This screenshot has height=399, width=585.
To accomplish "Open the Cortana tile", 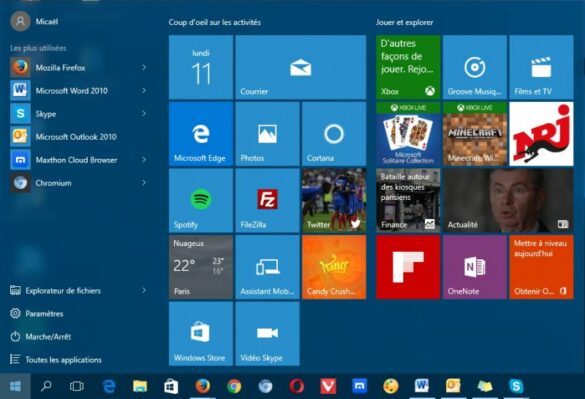I will point(334,134).
